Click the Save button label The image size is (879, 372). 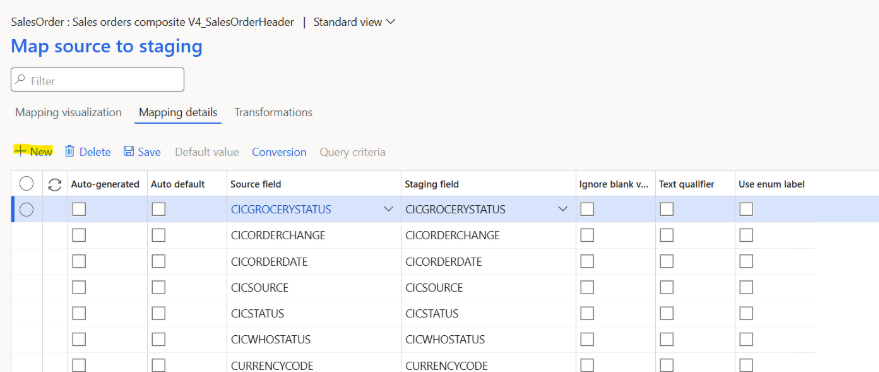[149, 152]
